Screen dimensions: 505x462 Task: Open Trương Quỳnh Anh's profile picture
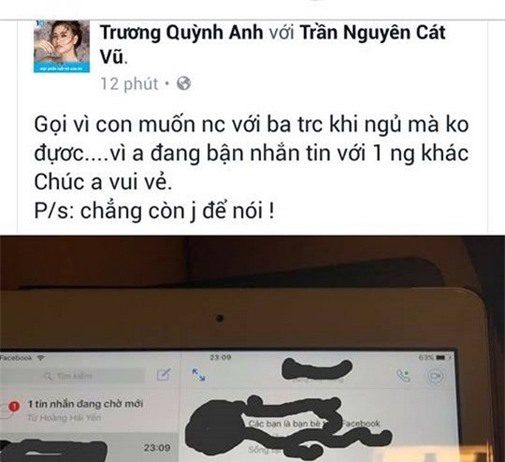click(62, 46)
